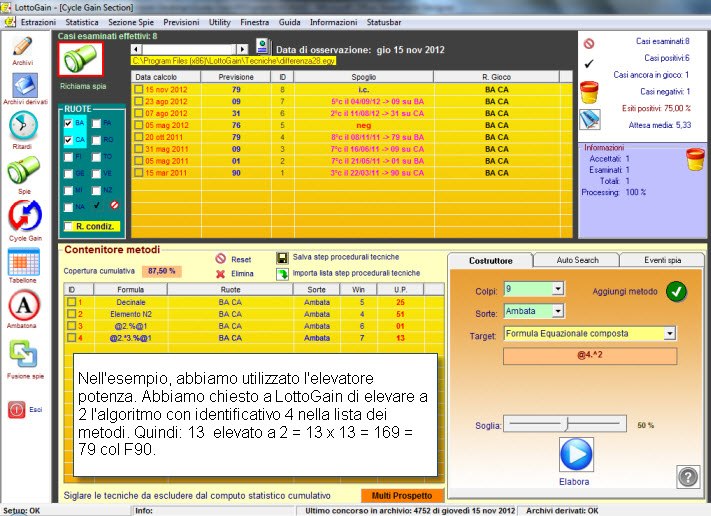Open the Estrazioni menu

(38, 22)
